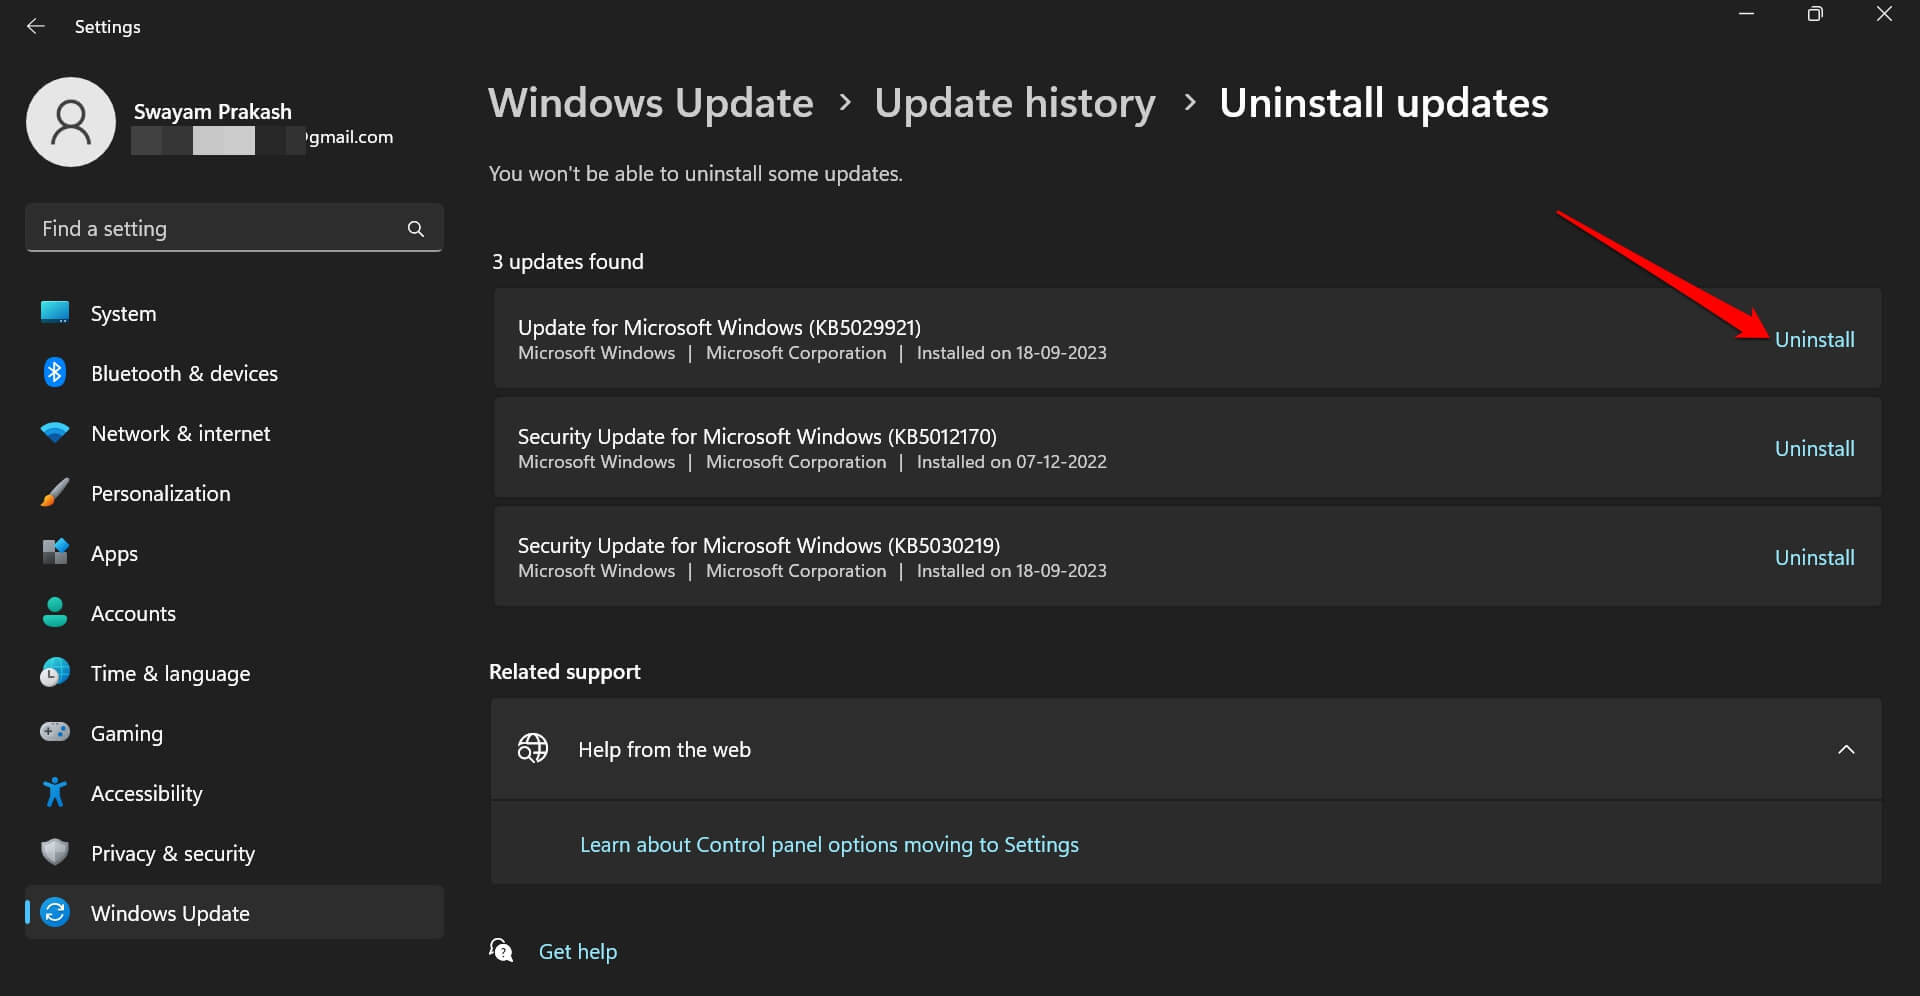
Task: Click the KB5030219 security update title
Action: pyautogui.click(x=759, y=545)
